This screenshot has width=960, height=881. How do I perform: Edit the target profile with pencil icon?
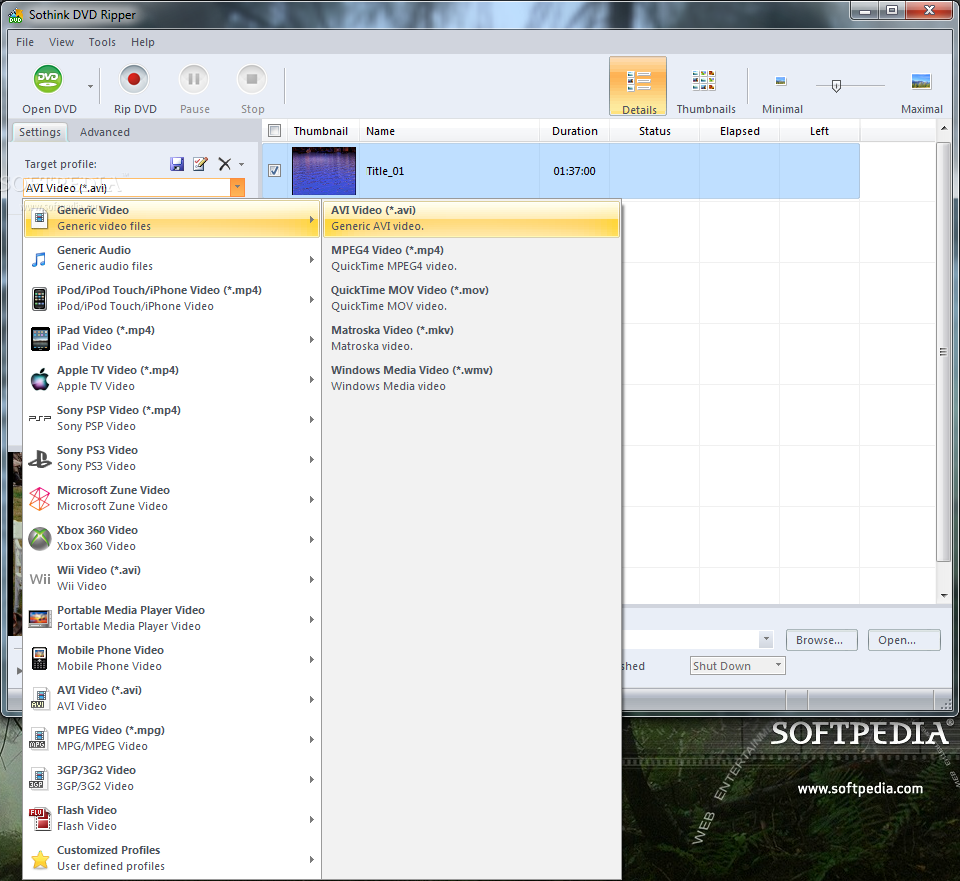pos(200,164)
